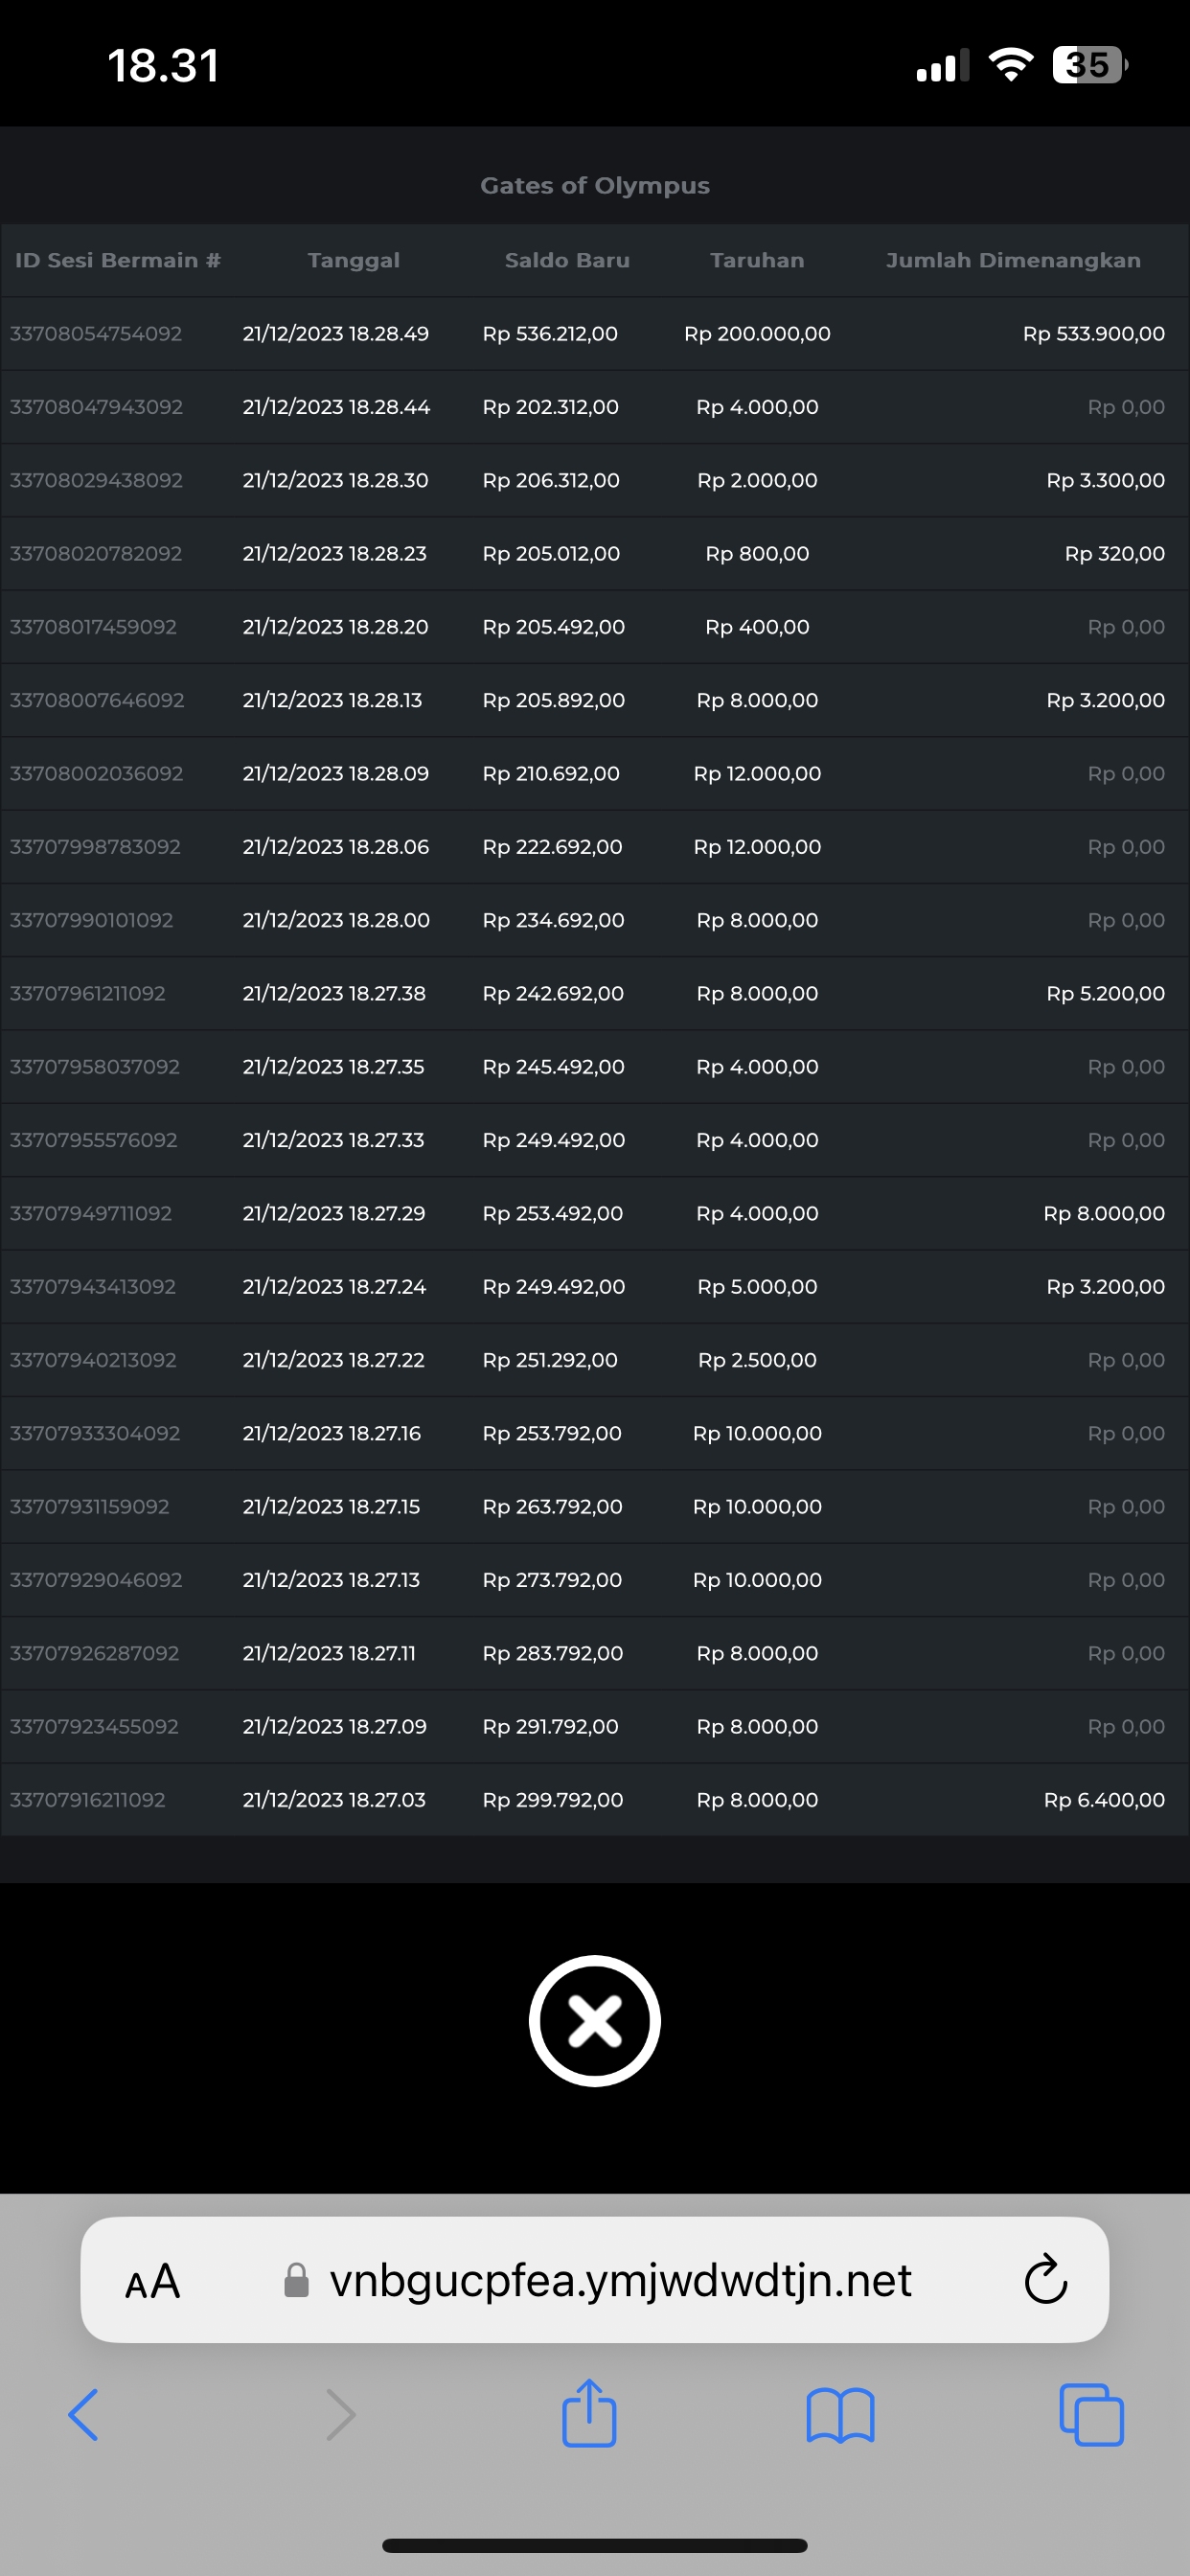Click the Jumlah Dimenangkan column header
This screenshot has height=2576, width=1190.
(1012, 260)
